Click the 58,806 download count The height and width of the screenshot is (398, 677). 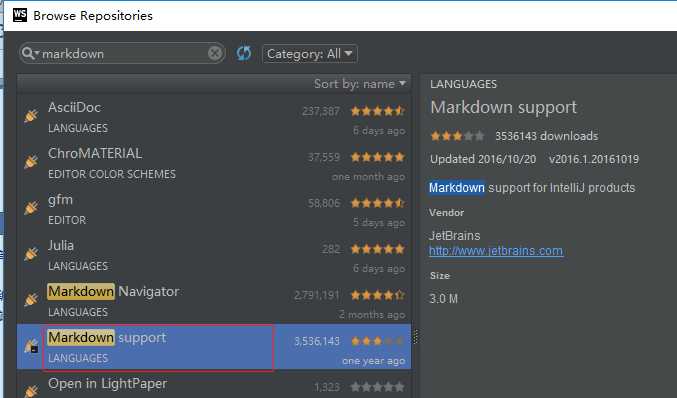pos(324,203)
